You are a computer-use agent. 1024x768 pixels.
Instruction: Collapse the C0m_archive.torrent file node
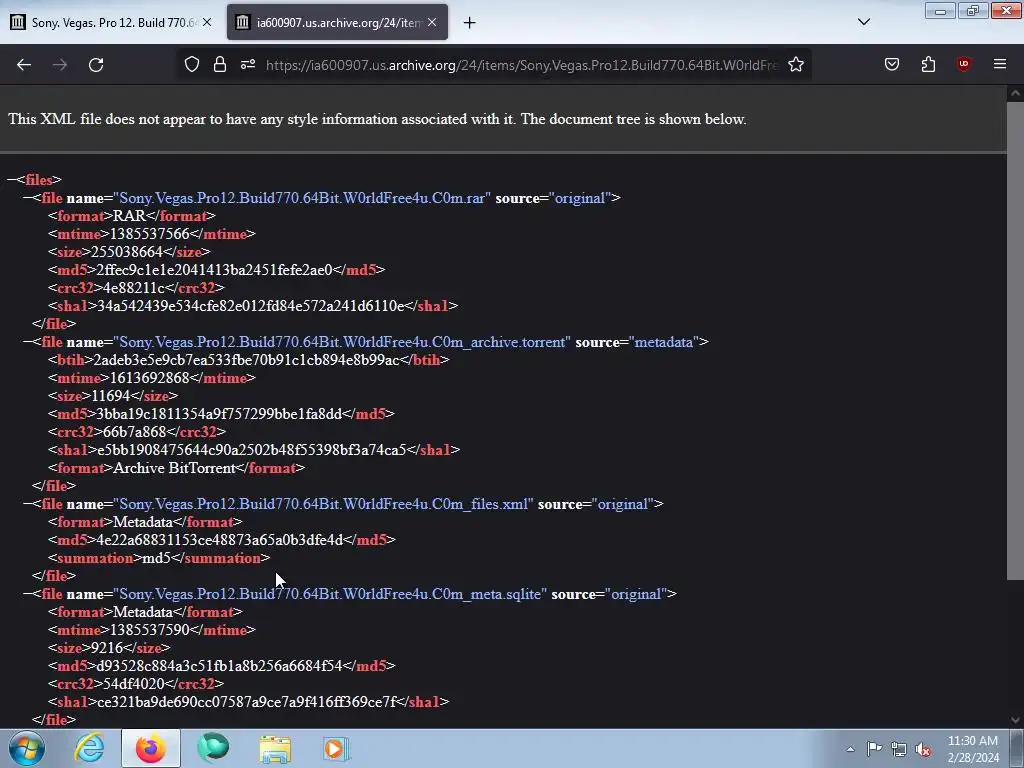(x=27, y=342)
